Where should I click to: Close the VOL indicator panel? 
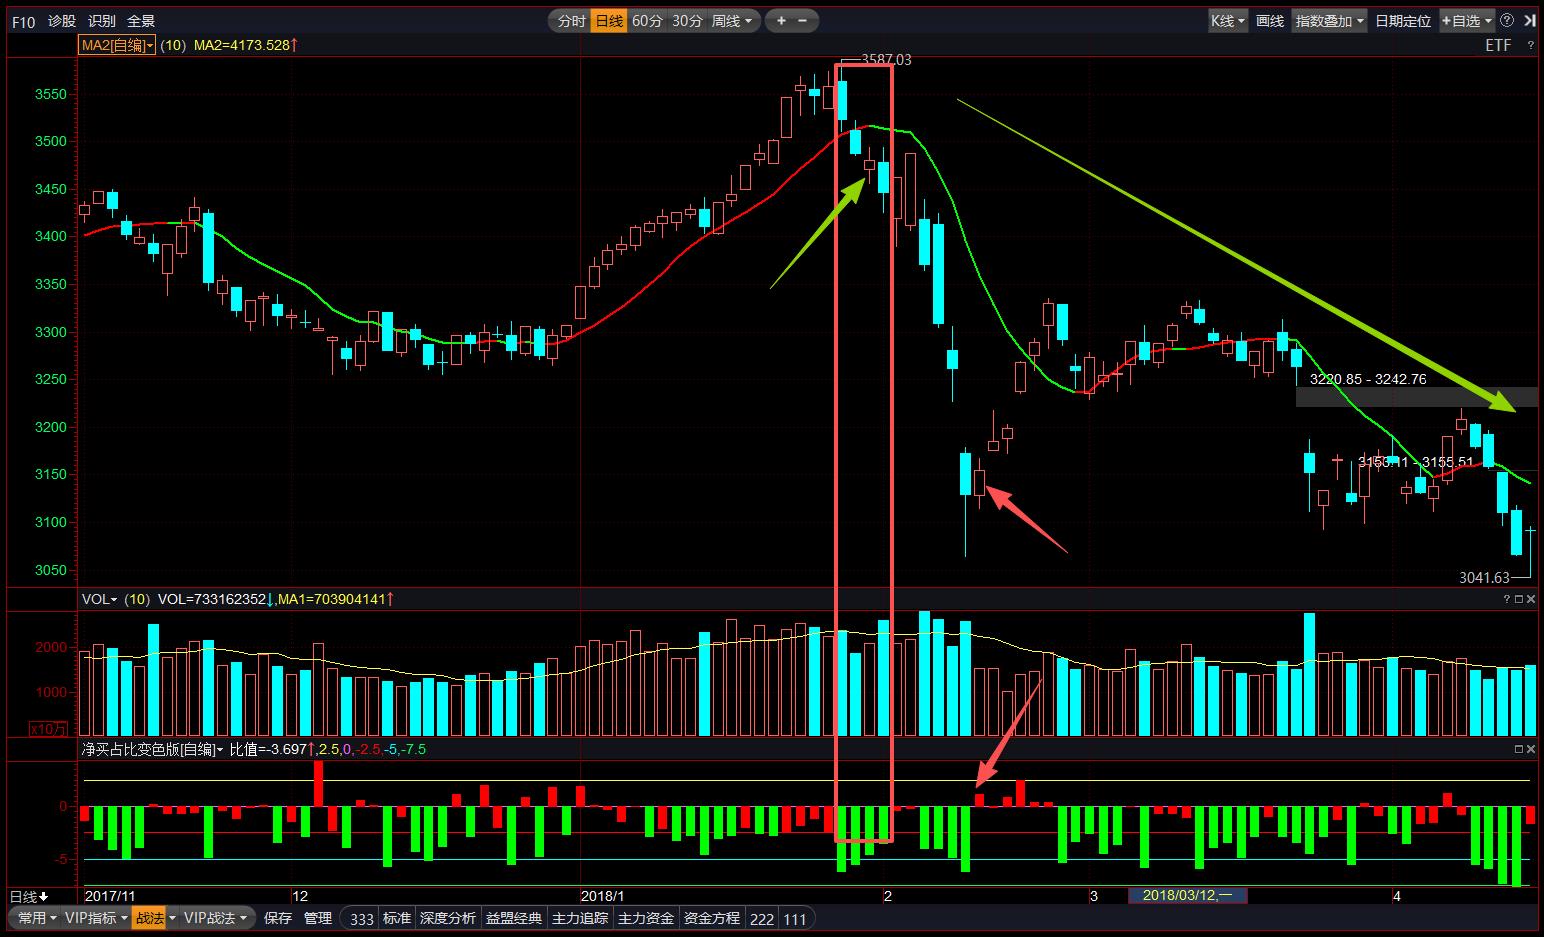click(1530, 599)
